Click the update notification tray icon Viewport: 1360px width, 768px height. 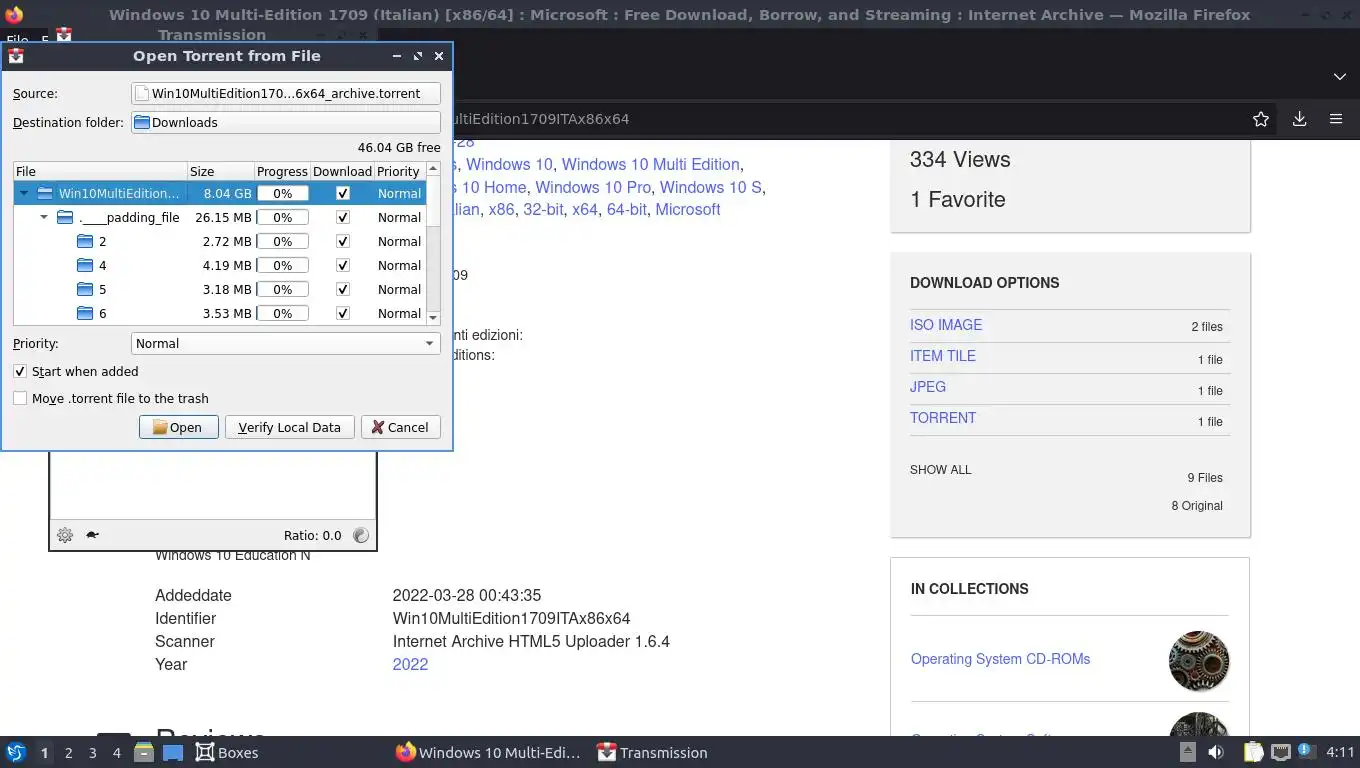1305,751
